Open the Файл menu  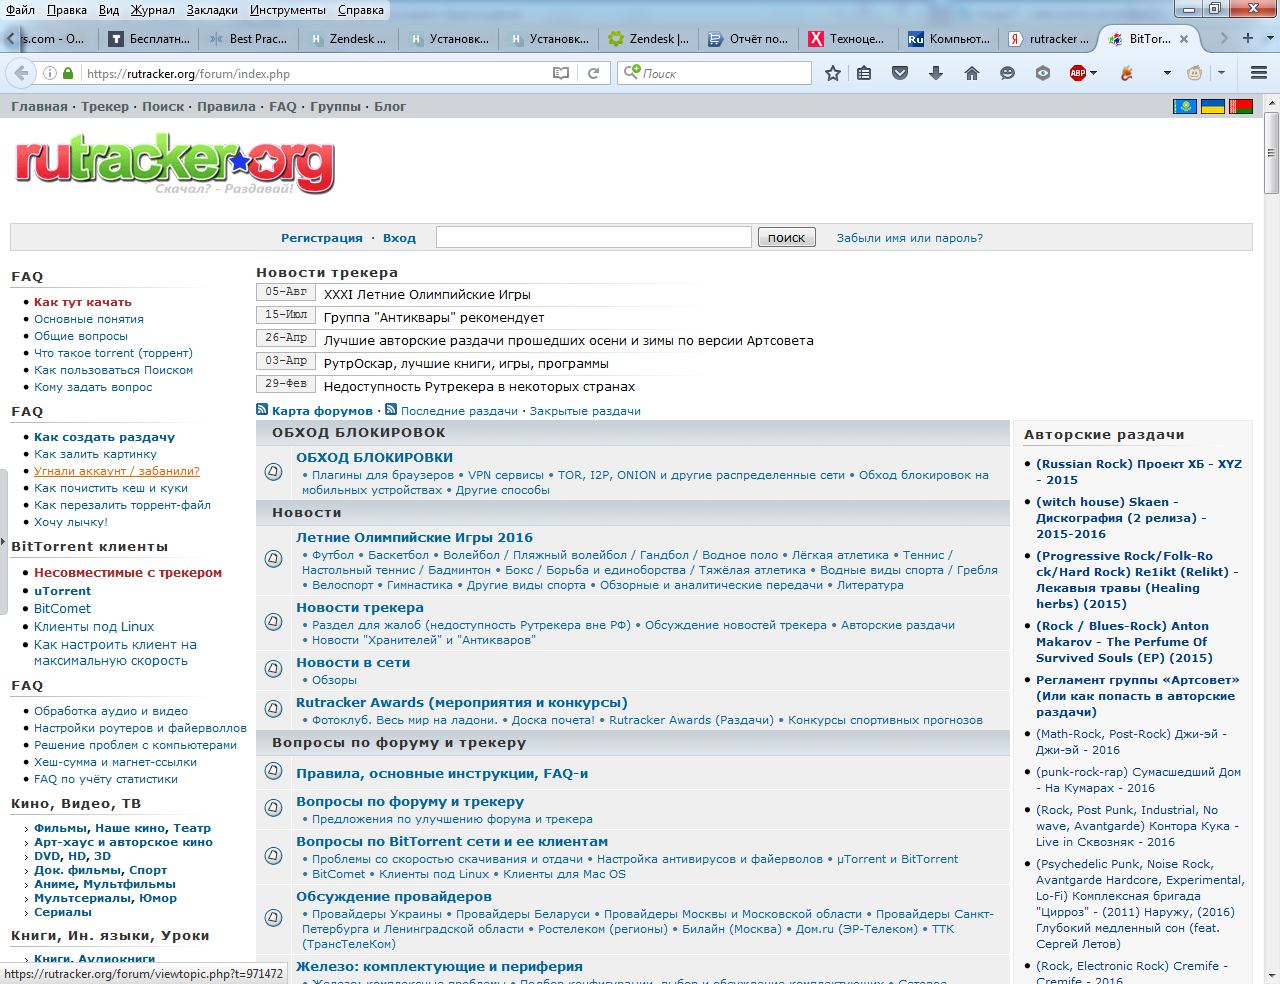20,10
